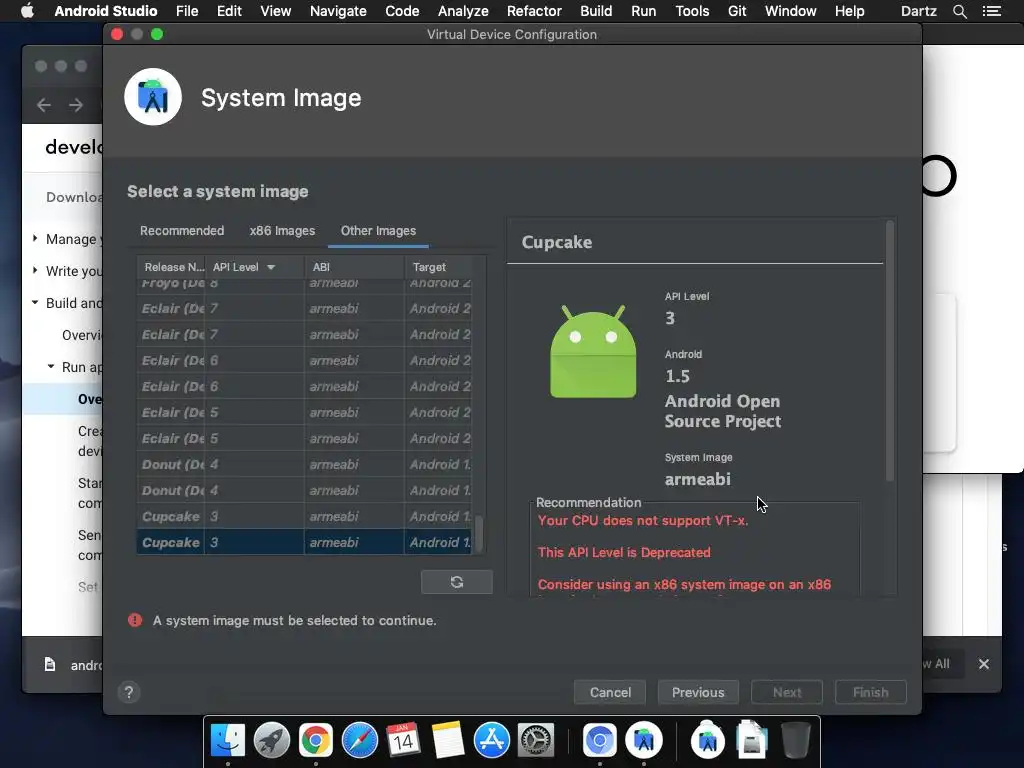
Task: Open Control Center list icon in menu bar
Action: pos(991,11)
